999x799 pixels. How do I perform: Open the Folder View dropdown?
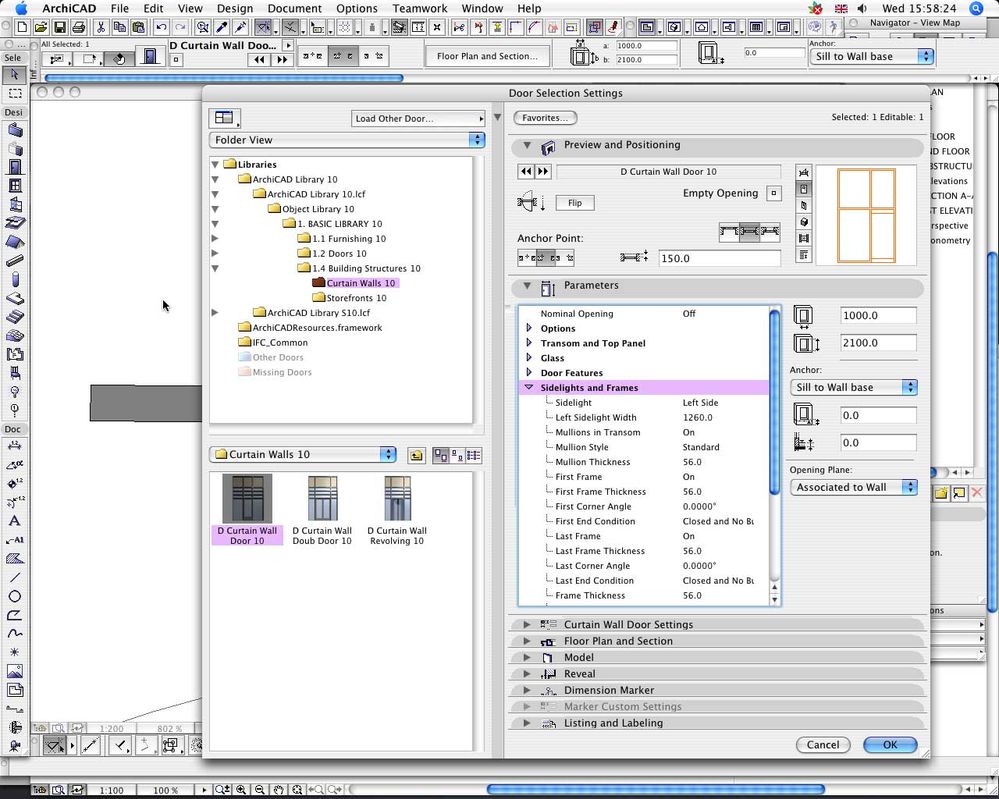tap(346, 140)
